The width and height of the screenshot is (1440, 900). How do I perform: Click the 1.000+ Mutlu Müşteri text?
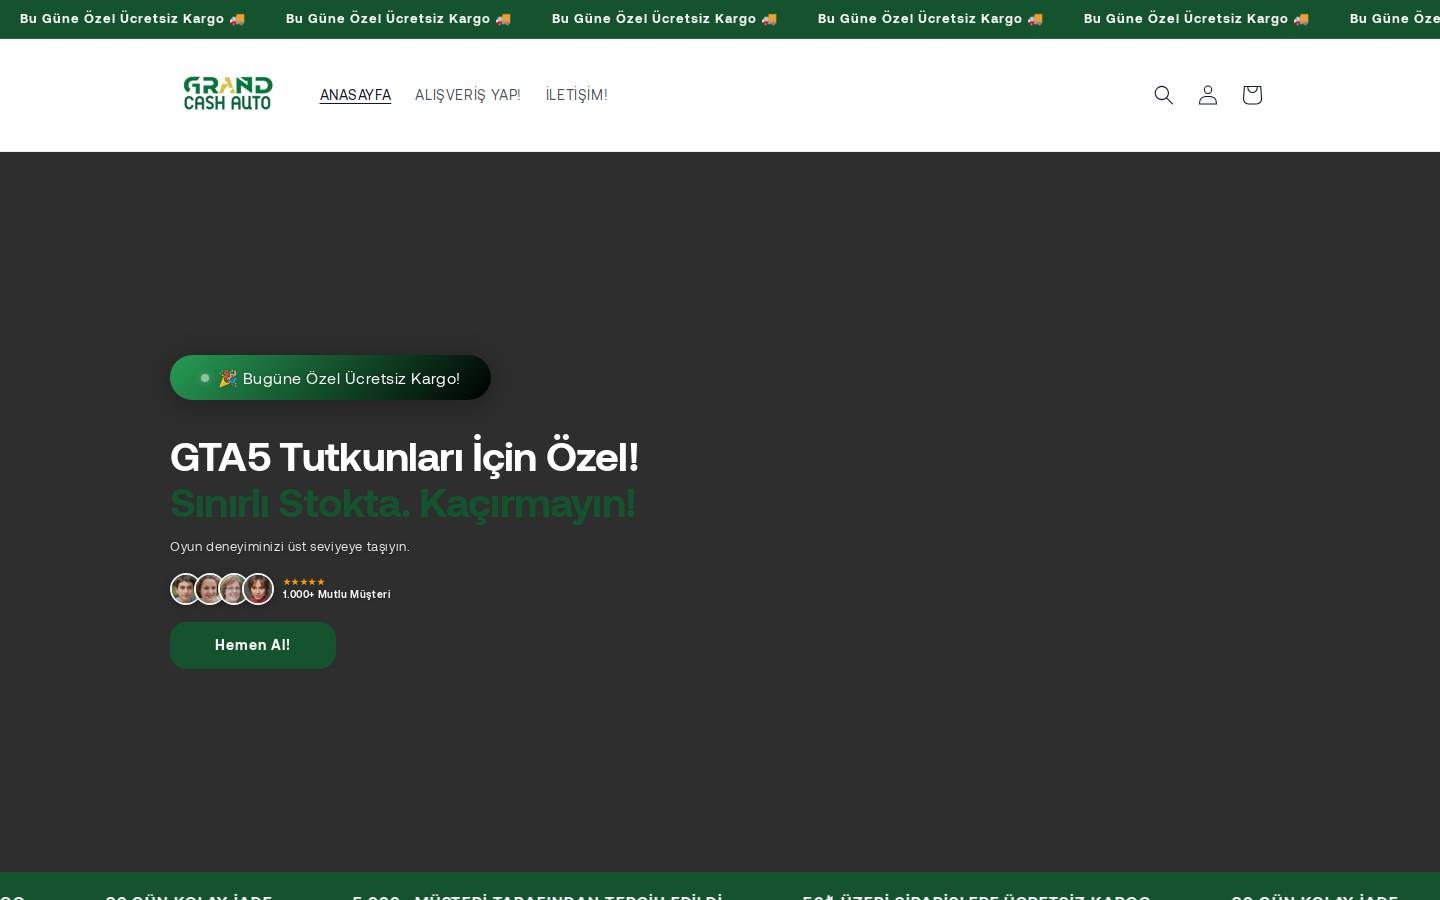336,594
